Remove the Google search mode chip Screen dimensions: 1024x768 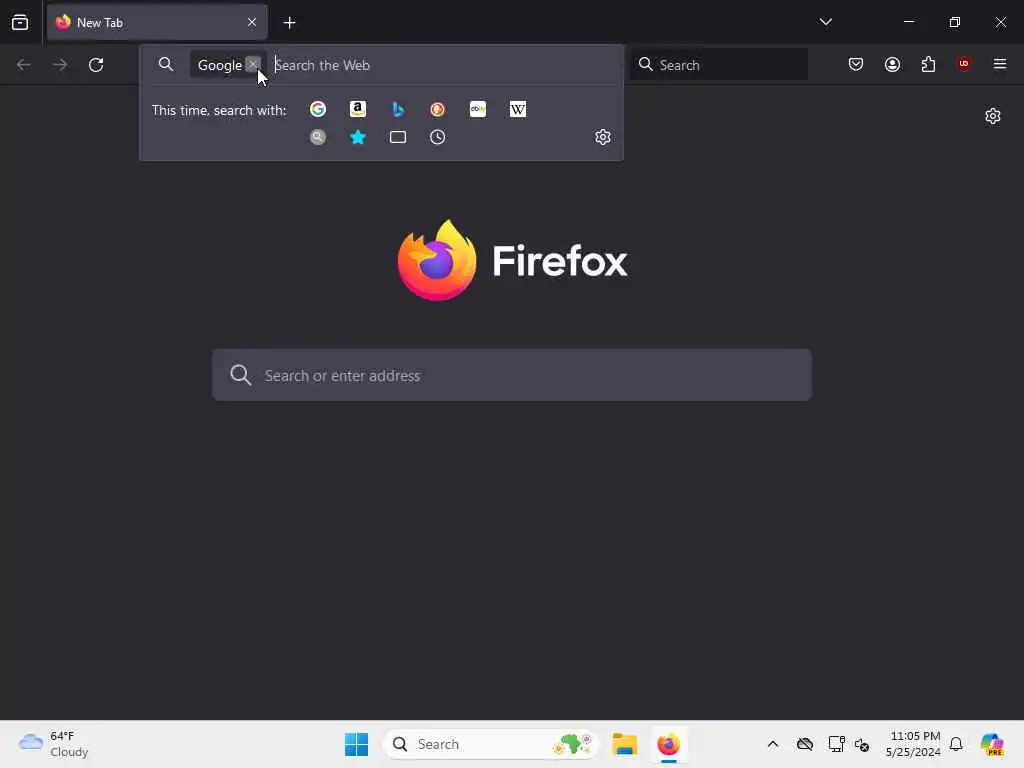click(253, 64)
